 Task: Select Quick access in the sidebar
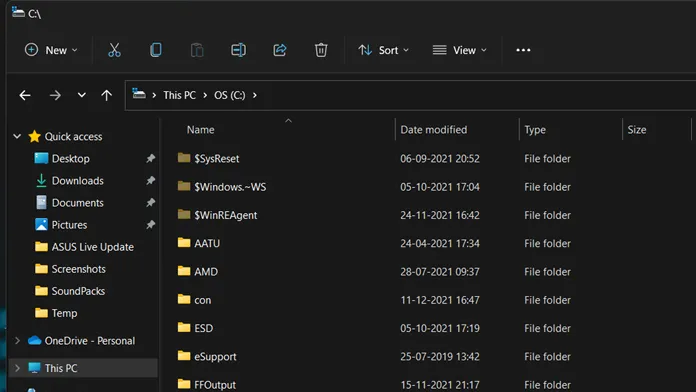pyautogui.click(x=73, y=136)
